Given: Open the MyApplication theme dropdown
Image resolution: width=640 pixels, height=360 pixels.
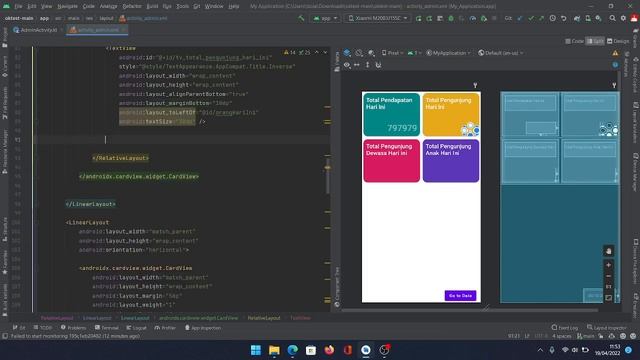Looking at the screenshot, I should 448,53.
